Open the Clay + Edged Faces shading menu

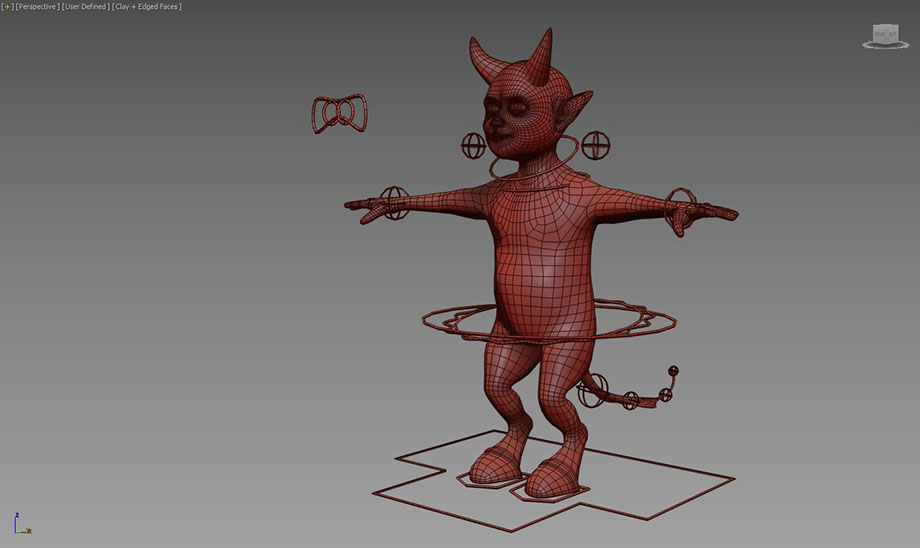147,7
